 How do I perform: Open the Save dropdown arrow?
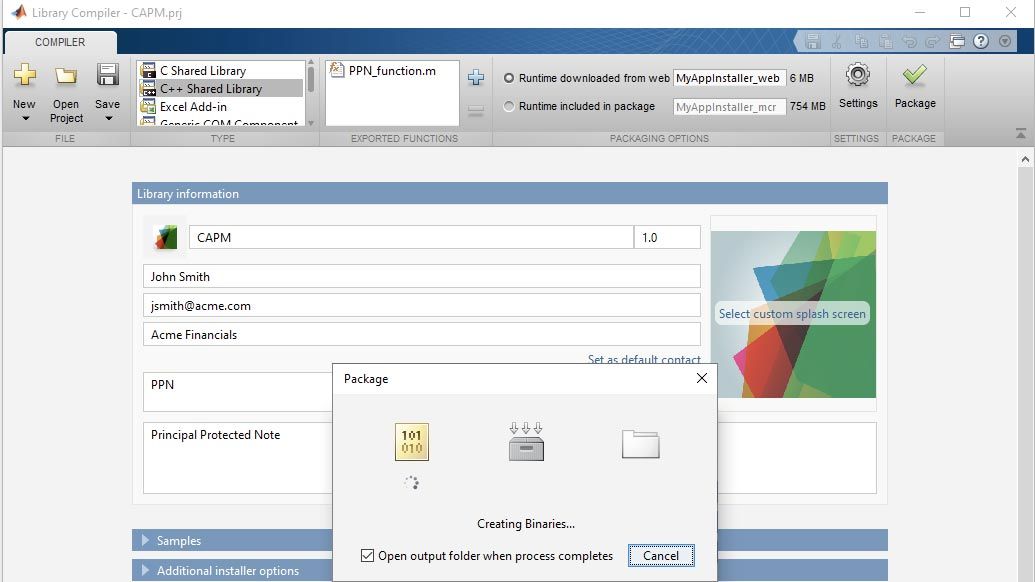[x=107, y=119]
